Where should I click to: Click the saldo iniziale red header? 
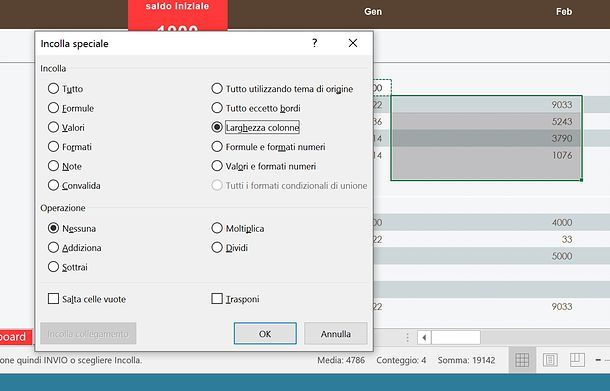point(178,14)
